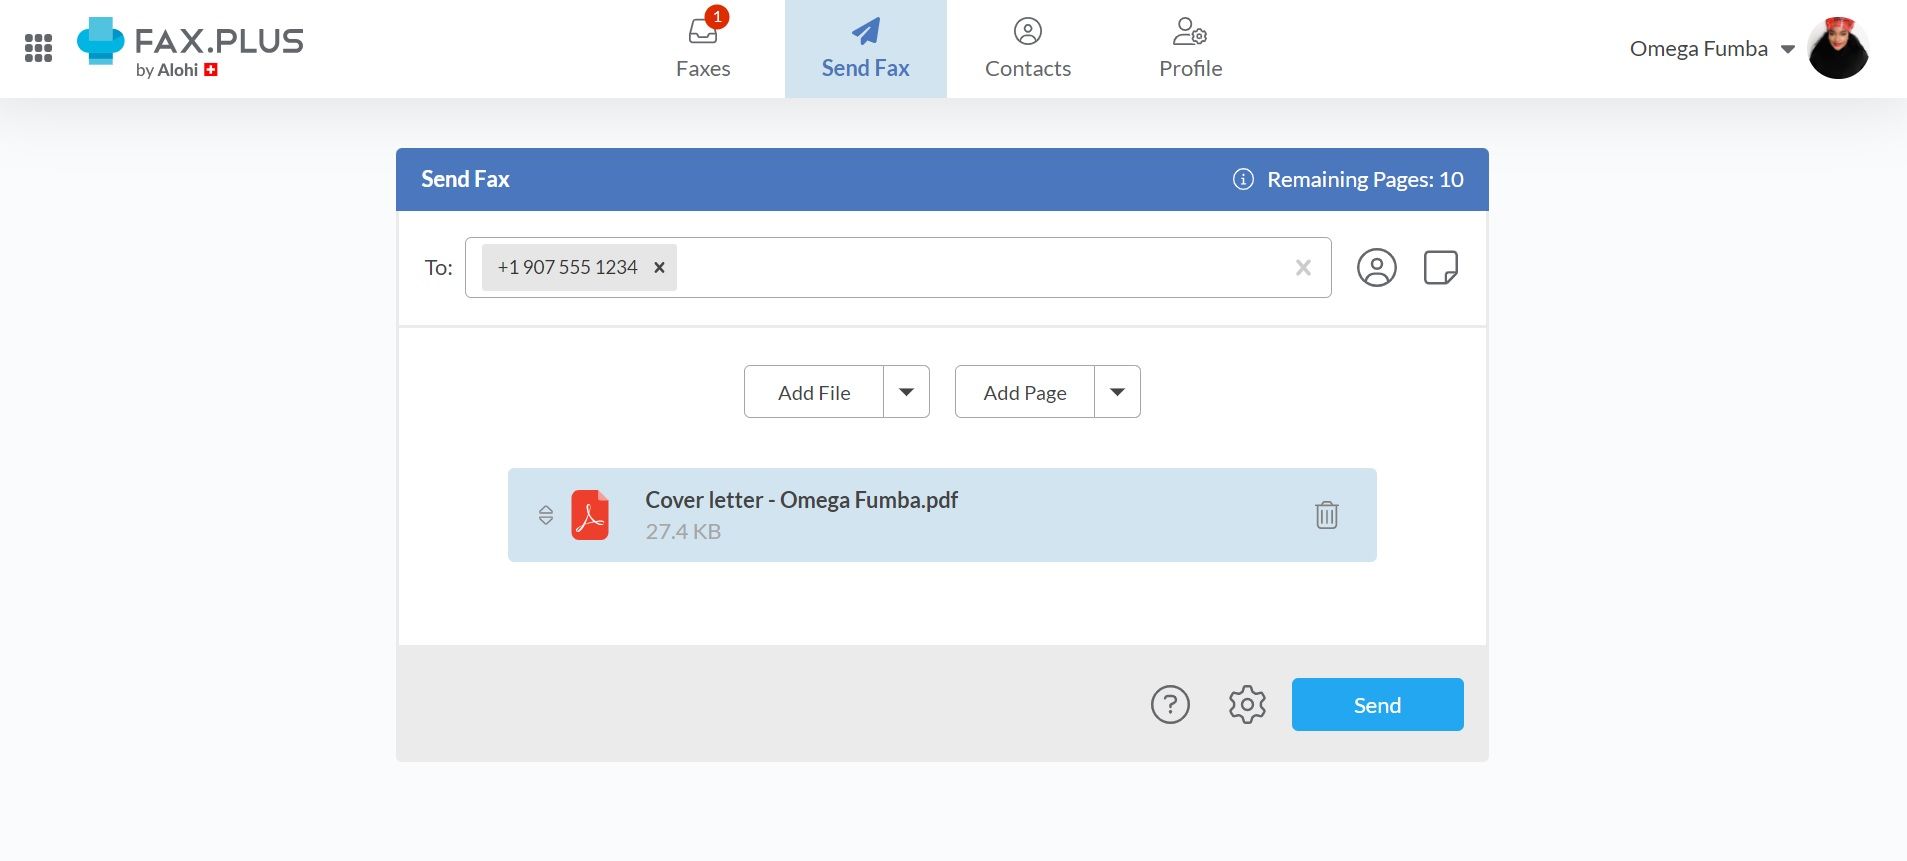Image resolution: width=1907 pixels, height=861 pixels.
Task: Open the apps grid menu icon
Action: tap(38, 48)
